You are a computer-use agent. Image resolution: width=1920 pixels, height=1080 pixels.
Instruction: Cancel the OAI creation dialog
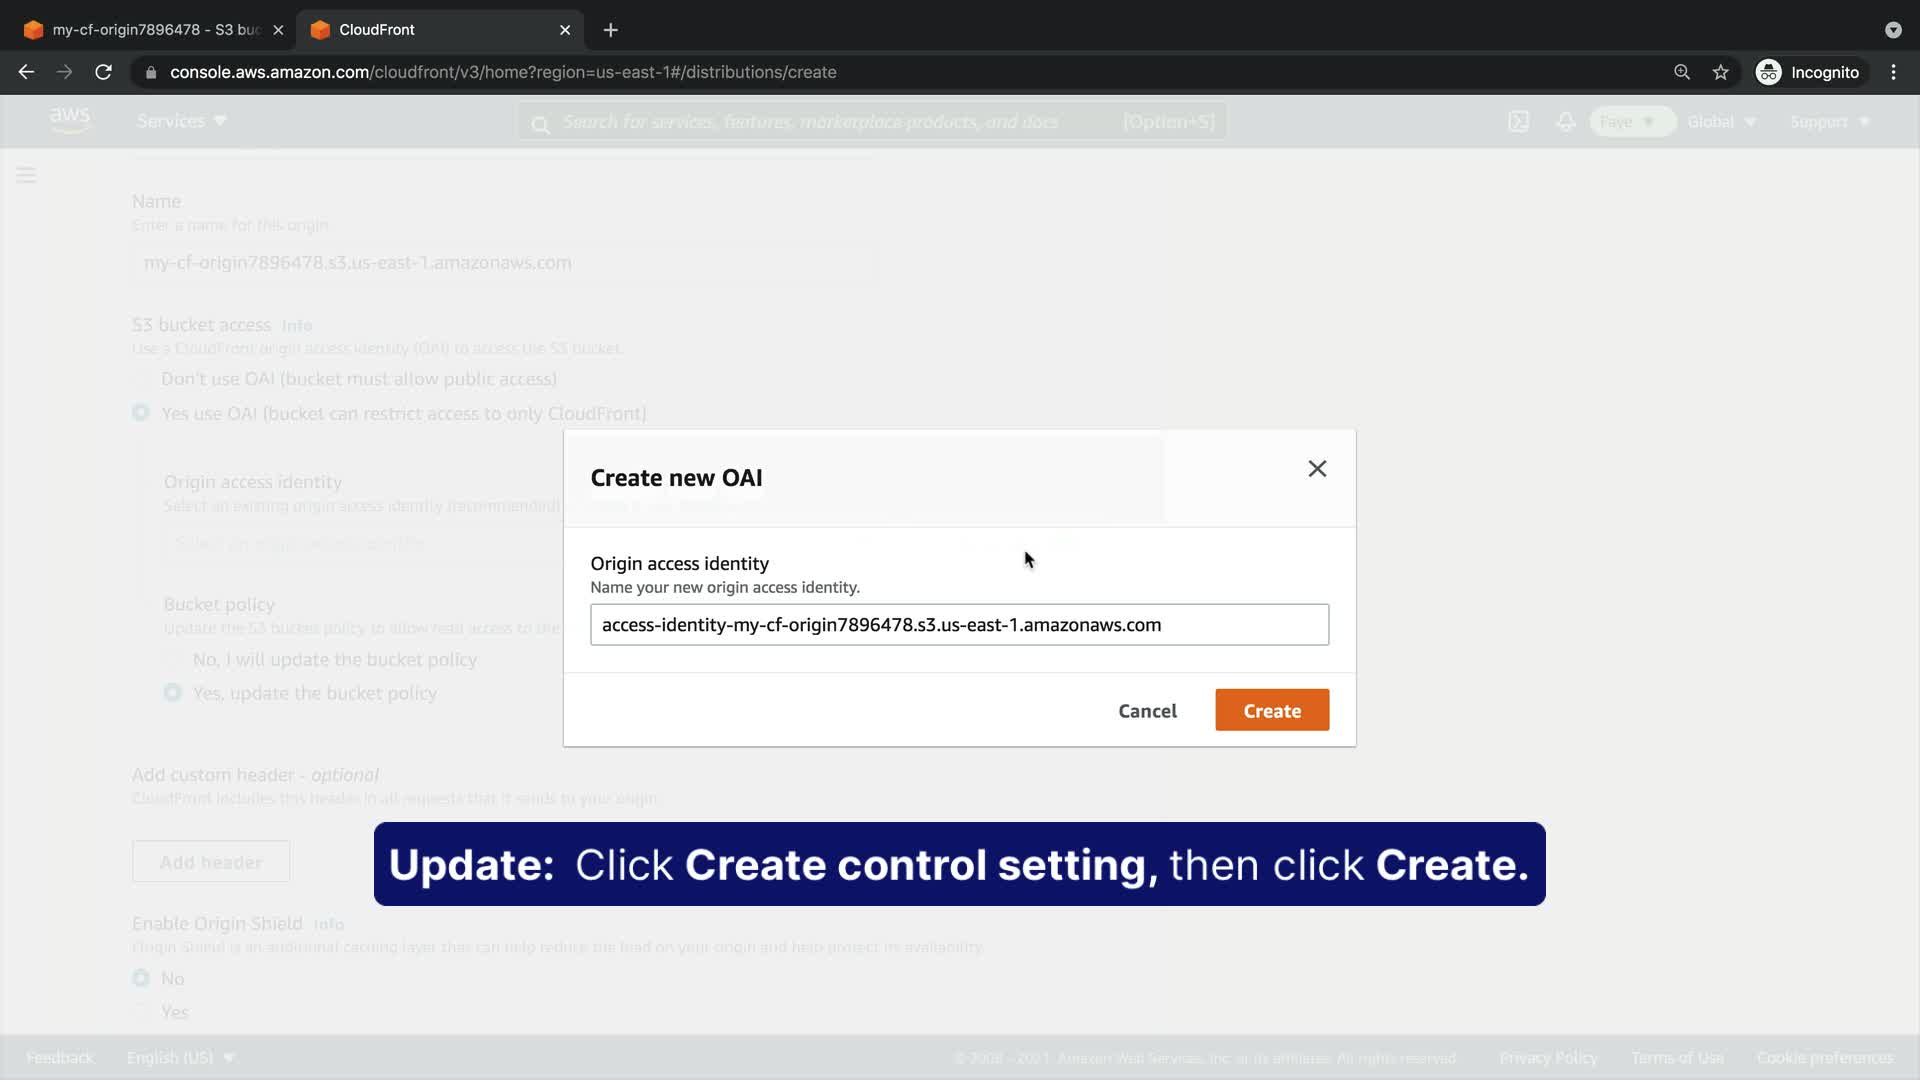(x=1147, y=711)
